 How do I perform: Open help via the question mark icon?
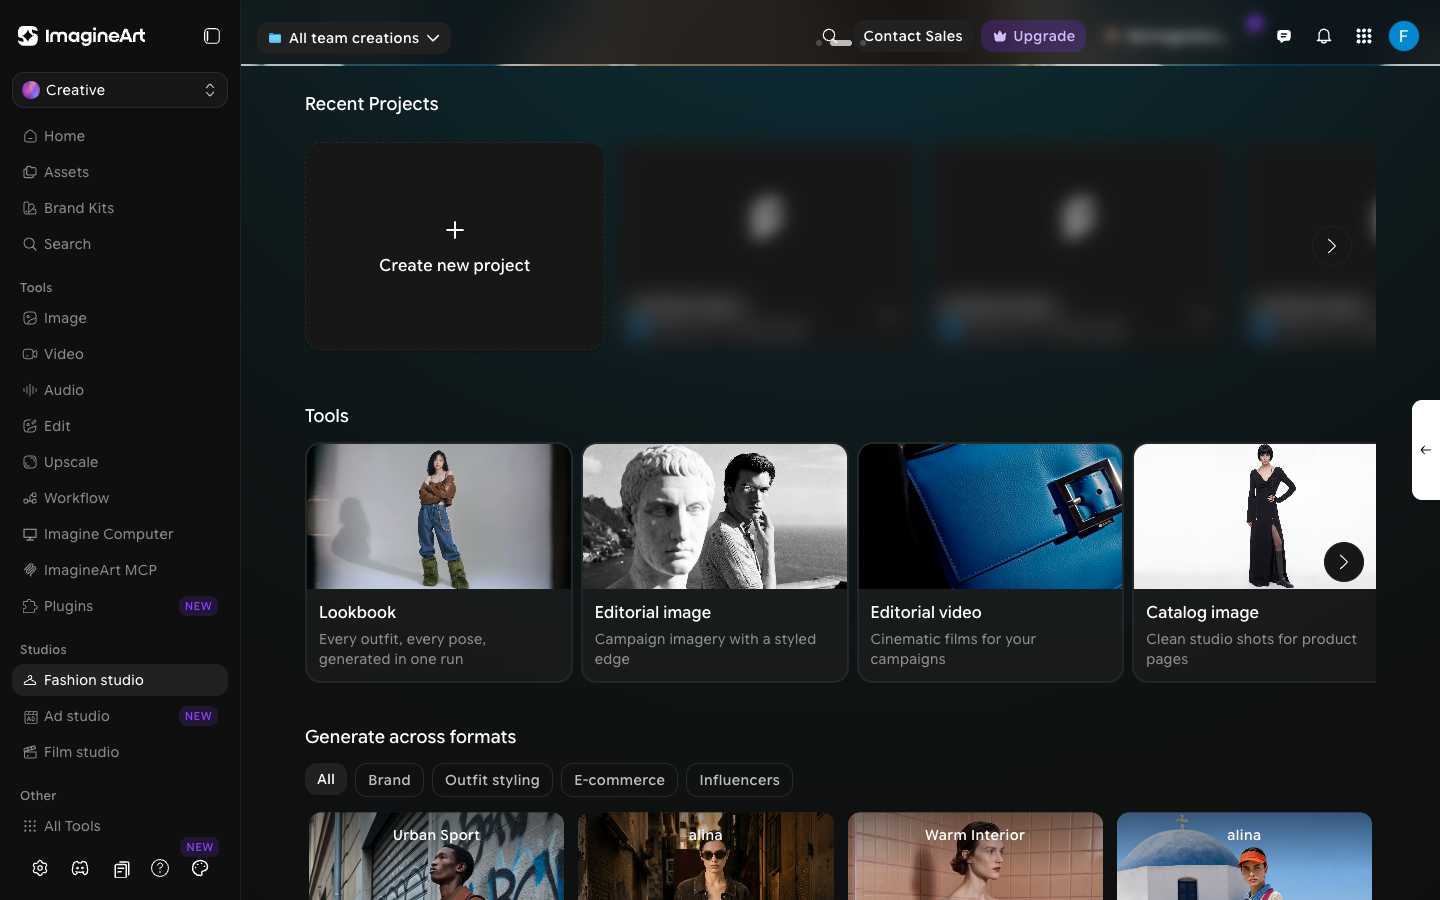click(x=160, y=868)
